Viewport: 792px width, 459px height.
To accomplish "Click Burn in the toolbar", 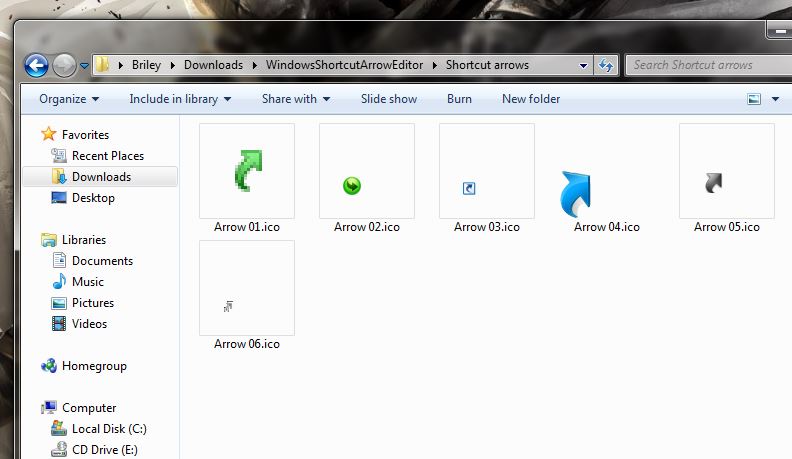I will click(x=459, y=99).
